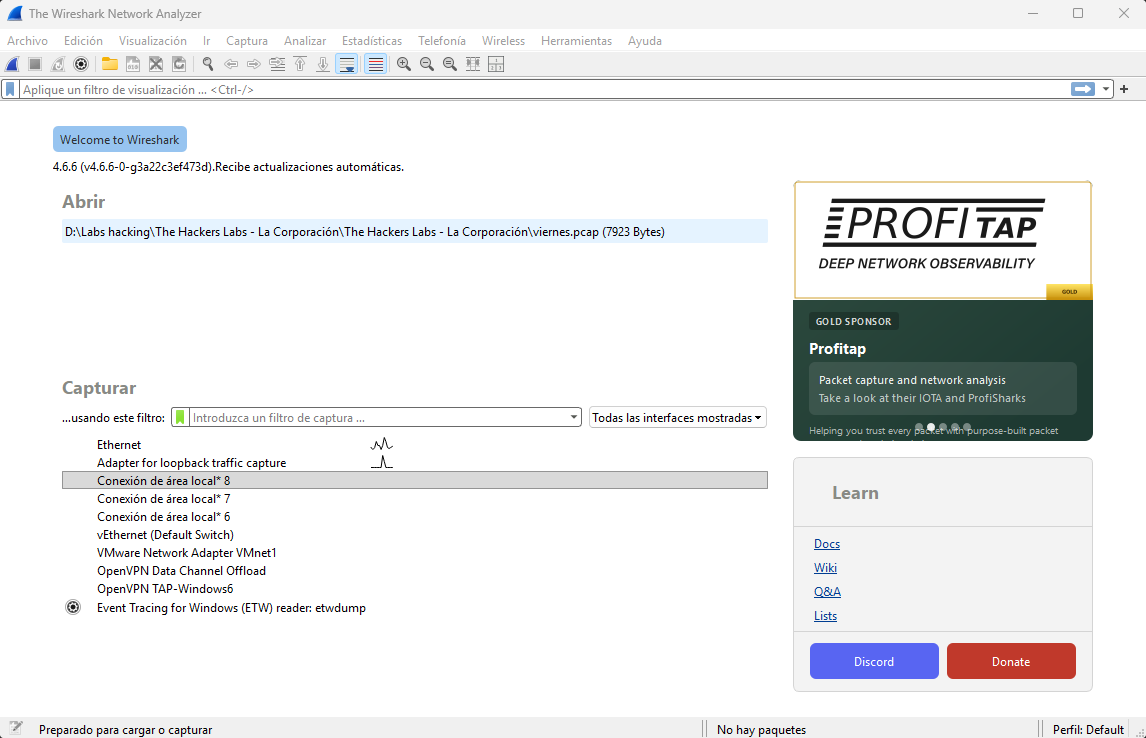This screenshot has height=738, width=1146.
Task: Click the capture filter green bookmark icon
Action: click(180, 417)
